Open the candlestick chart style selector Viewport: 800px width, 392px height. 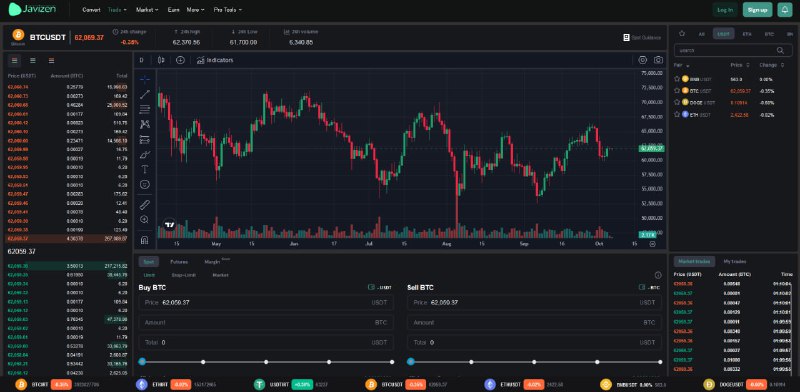click(x=161, y=60)
